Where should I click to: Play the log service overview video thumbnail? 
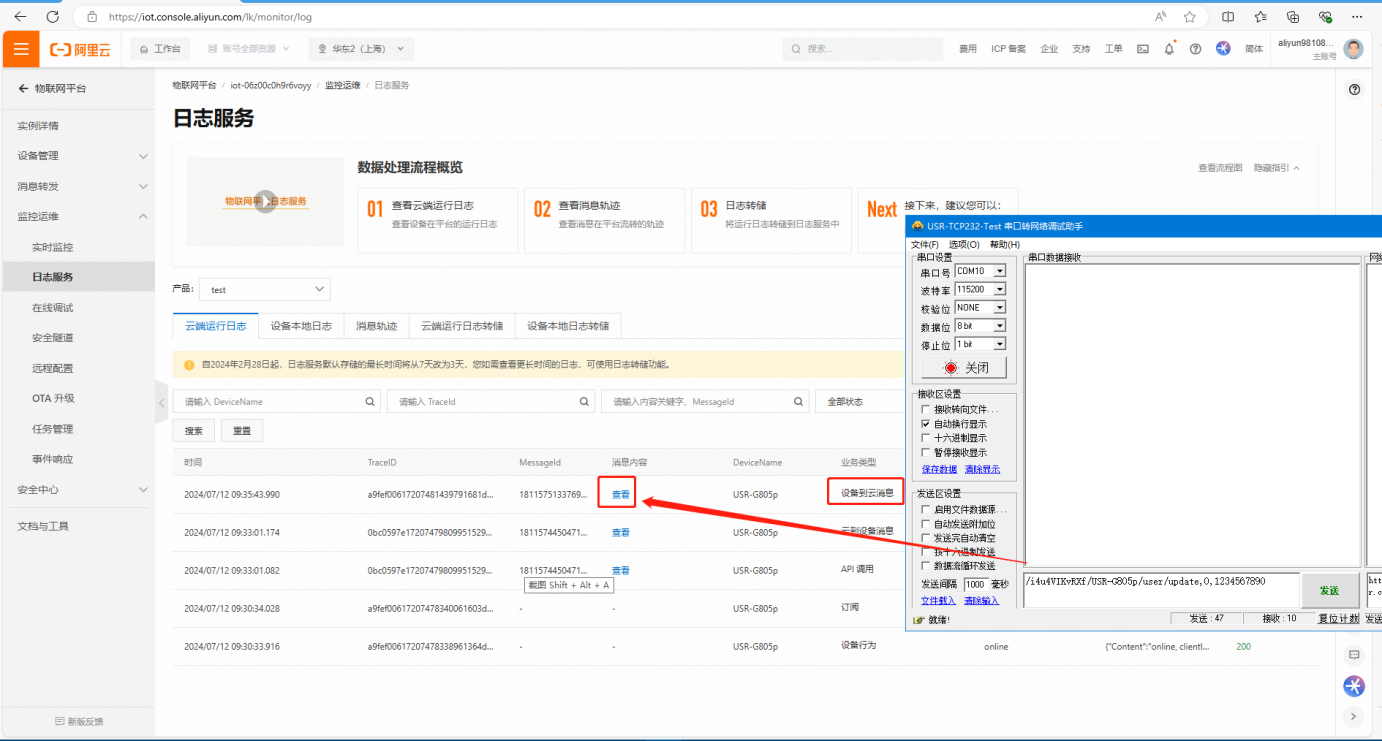pyautogui.click(x=264, y=201)
